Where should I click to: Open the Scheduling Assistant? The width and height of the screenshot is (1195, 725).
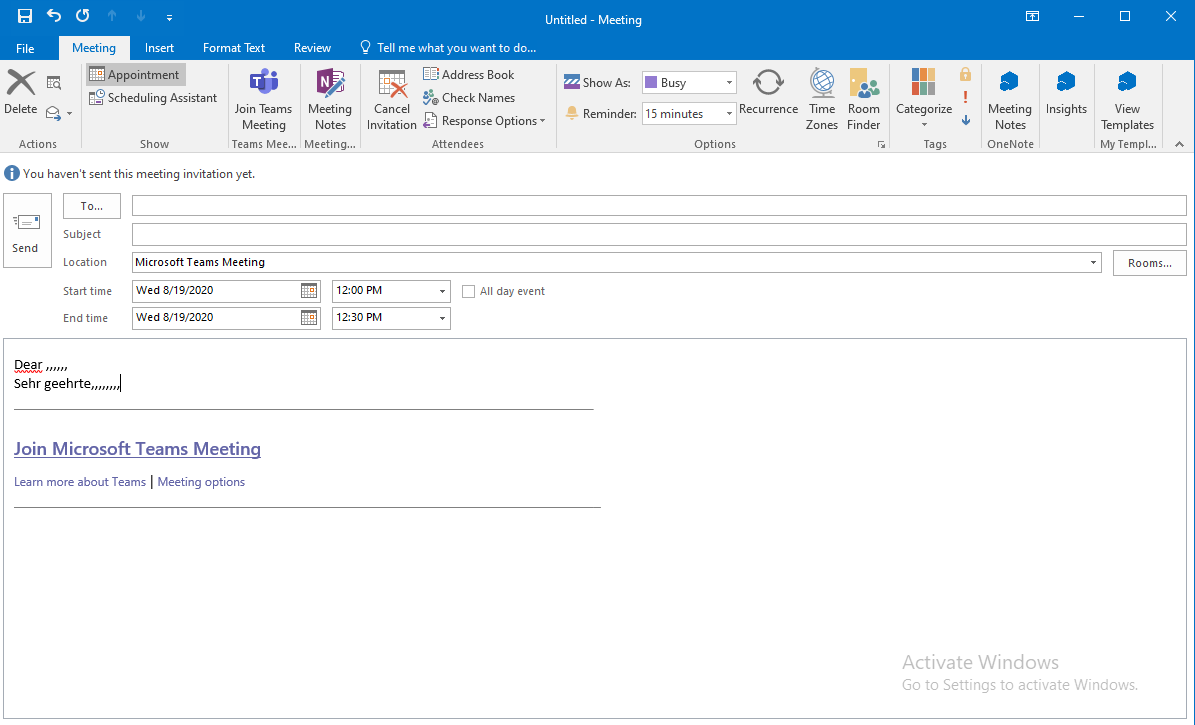[x=153, y=98]
